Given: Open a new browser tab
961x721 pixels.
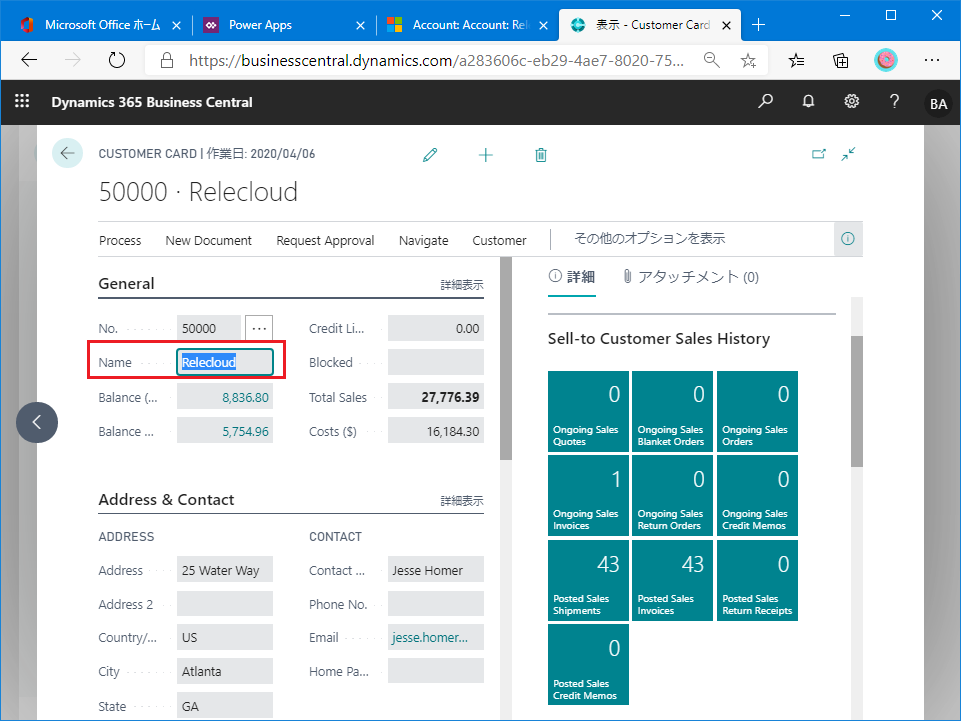Looking at the screenshot, I should pos(758,25).
